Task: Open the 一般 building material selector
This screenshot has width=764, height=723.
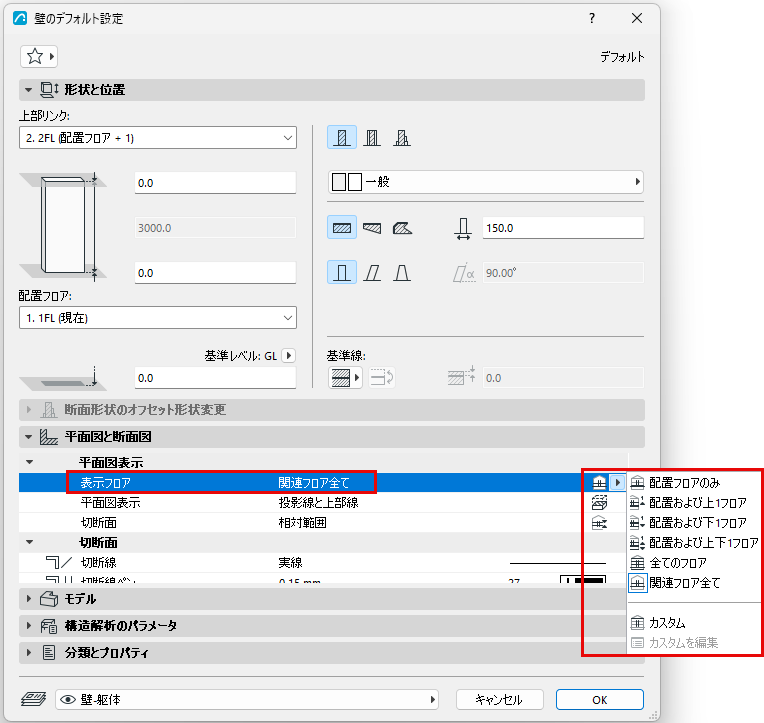Action: (486, 182)
